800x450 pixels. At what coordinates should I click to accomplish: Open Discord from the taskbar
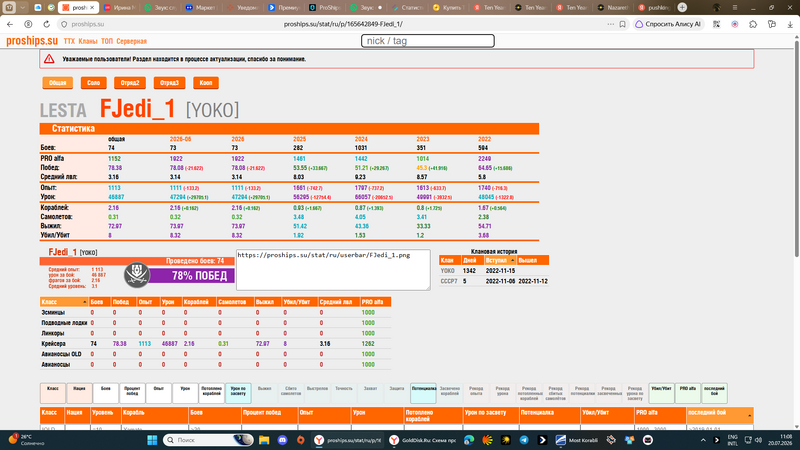coord(282,440)
